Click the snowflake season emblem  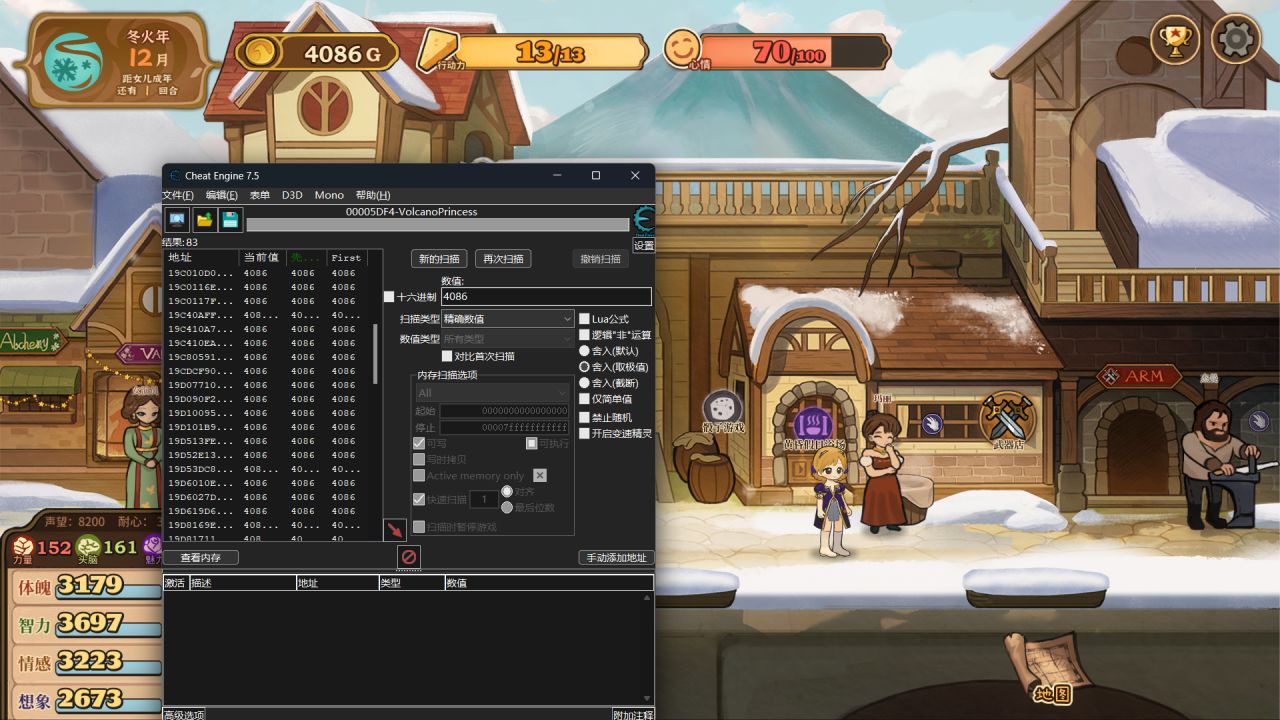73,61
